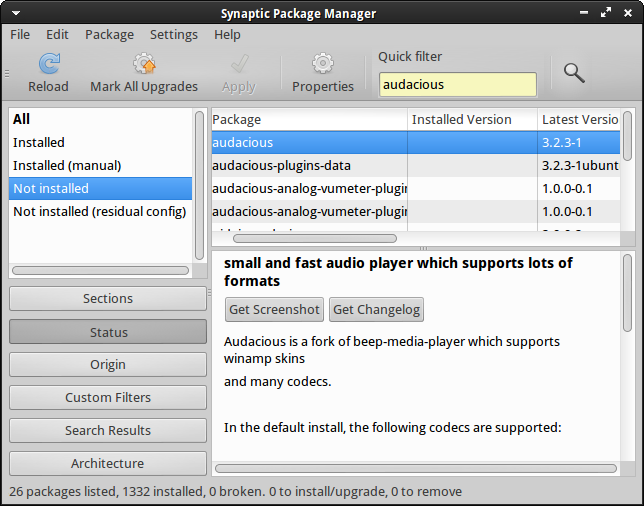Click the Sections button

pyautogui.click(x=108, y=299)
